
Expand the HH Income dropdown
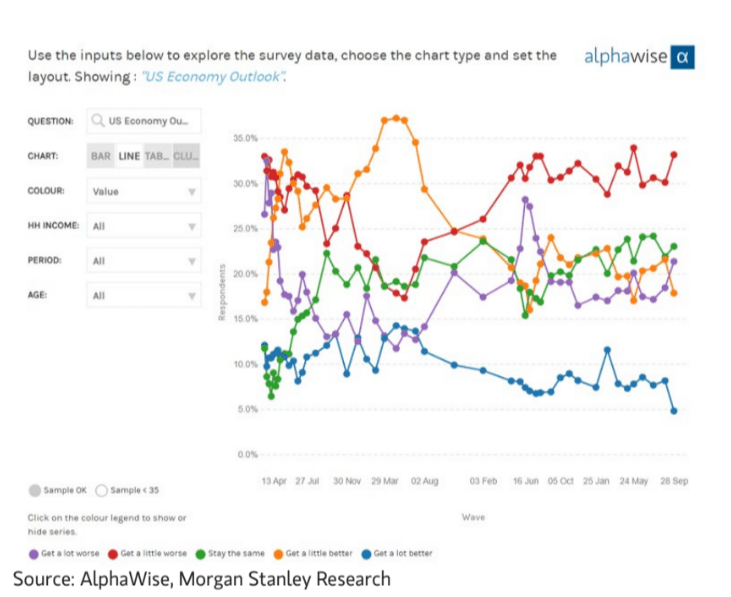tap(144, 226)
